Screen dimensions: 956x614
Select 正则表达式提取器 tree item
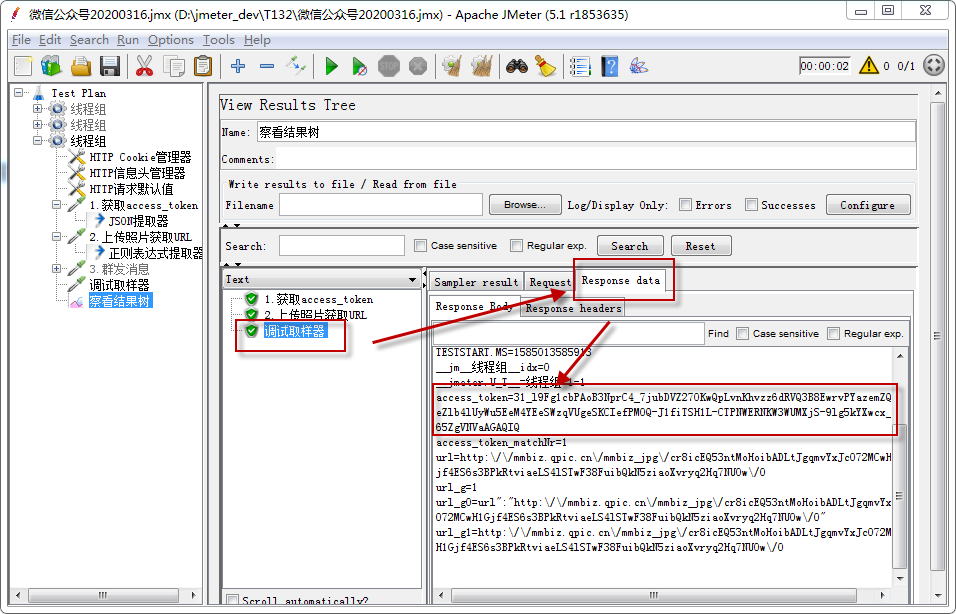155,252
